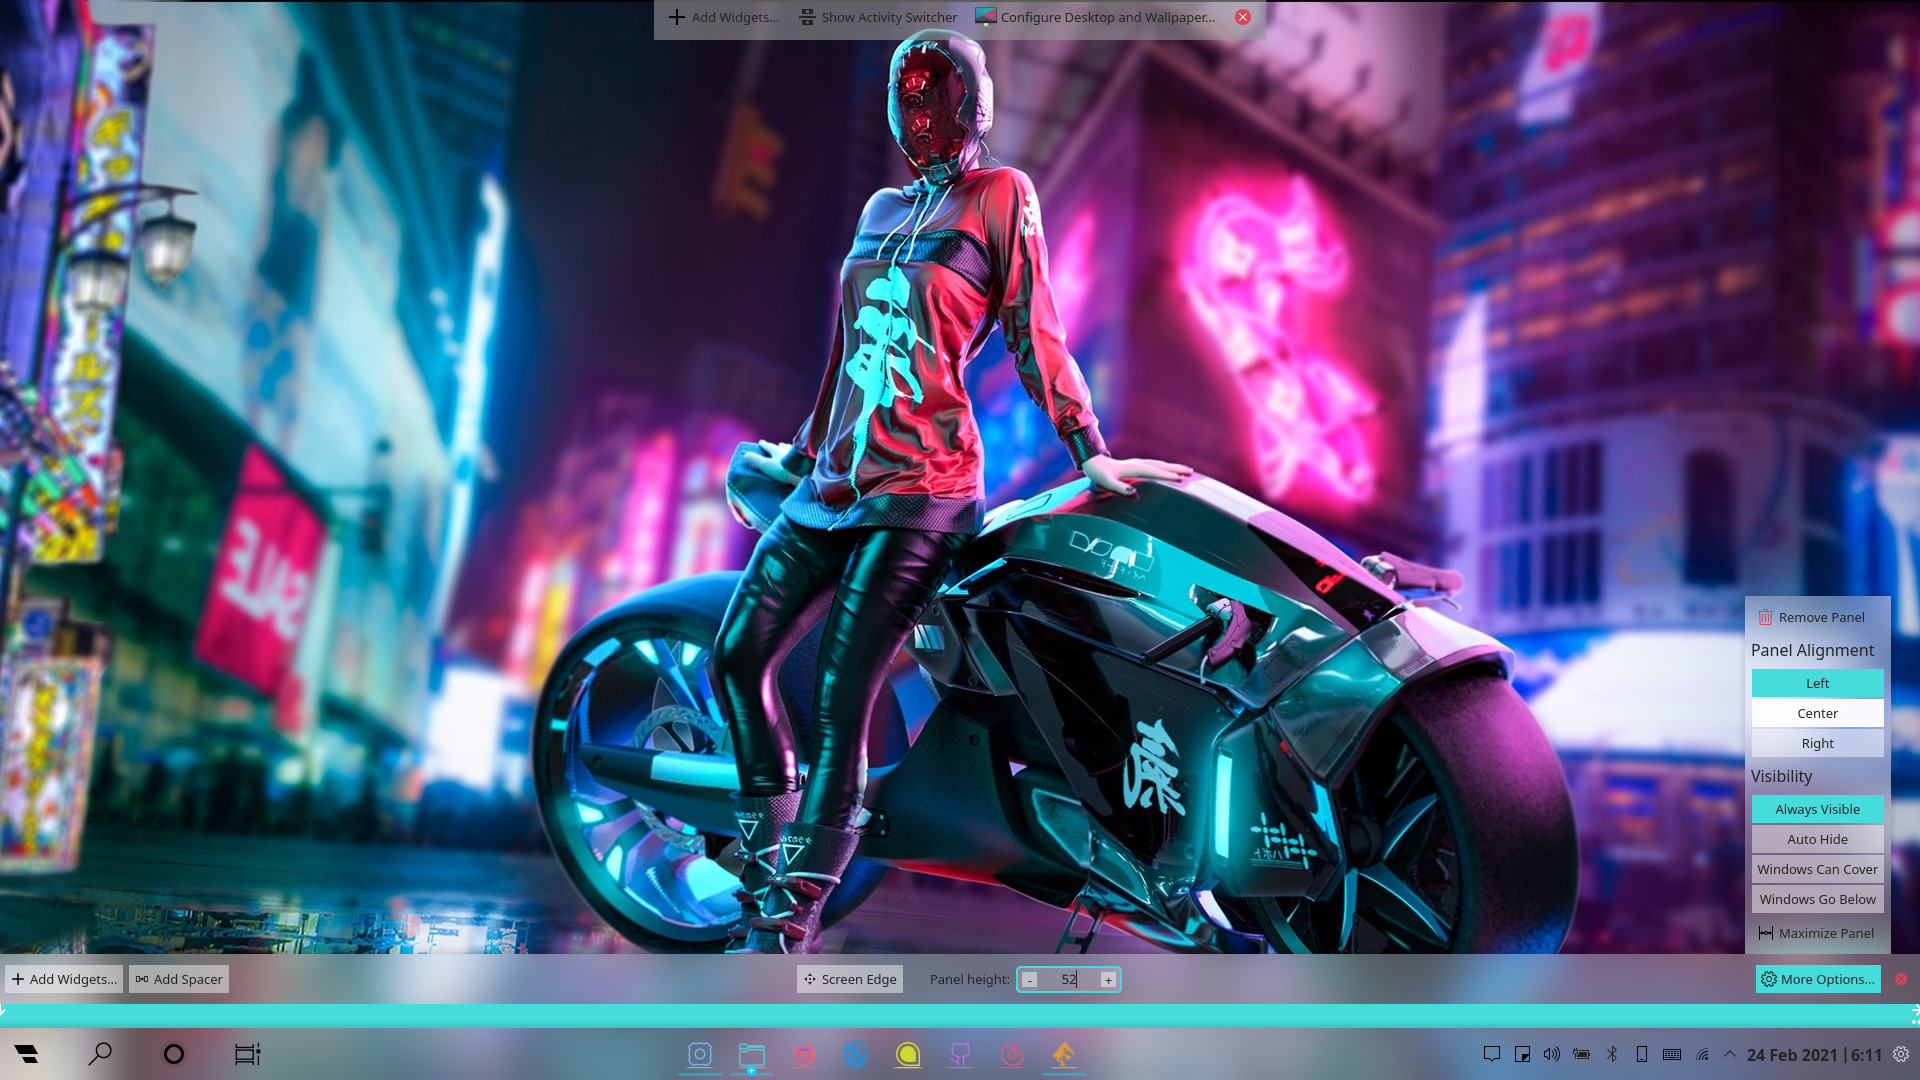Click Remove Panel
This screenshot has width=1920, height=1080.
pos(1811,617)
